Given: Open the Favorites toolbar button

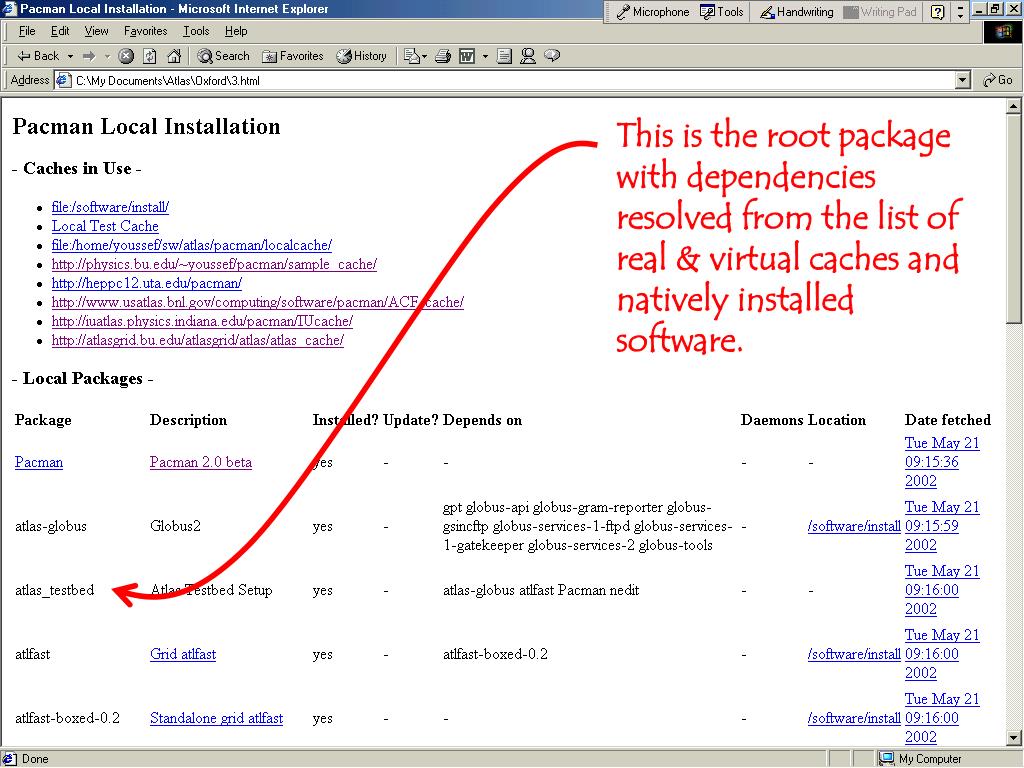Looking at the screenshot, I should (x=292, y=56).
